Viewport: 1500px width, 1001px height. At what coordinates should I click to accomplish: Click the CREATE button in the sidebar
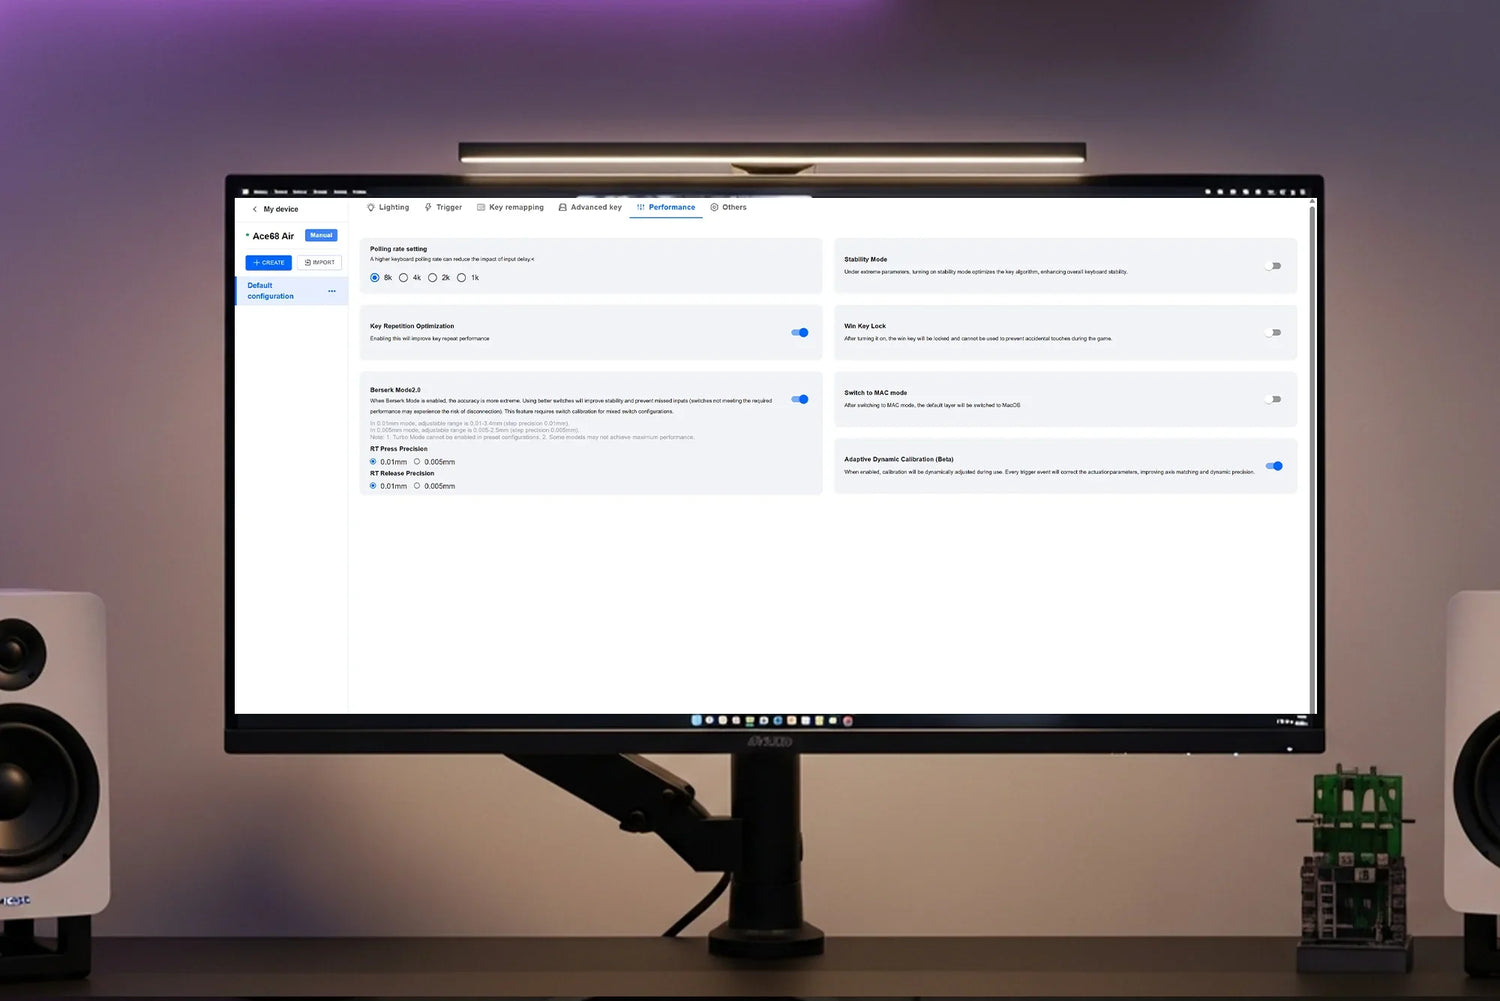click(x=268, y=262)
